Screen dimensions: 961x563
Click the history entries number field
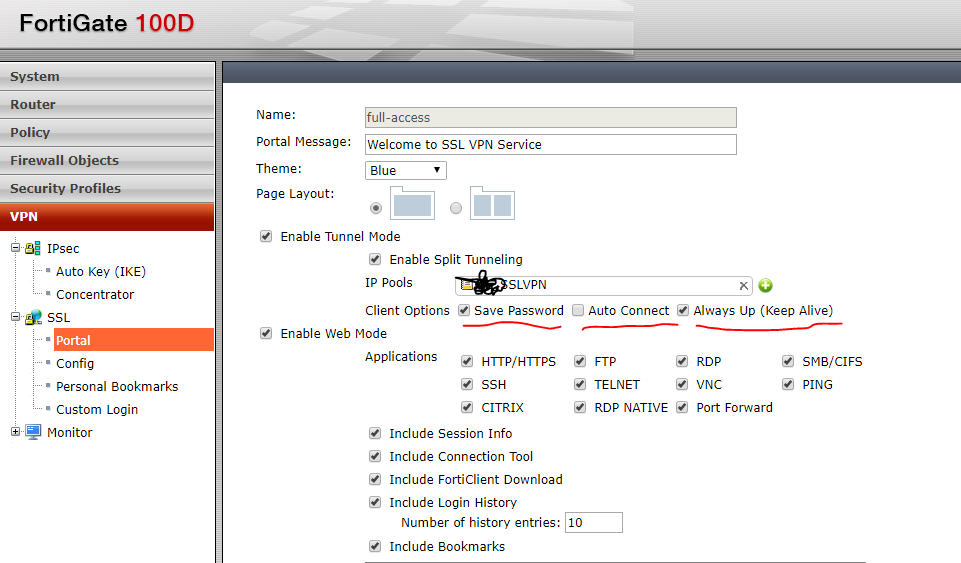point(593,523)
